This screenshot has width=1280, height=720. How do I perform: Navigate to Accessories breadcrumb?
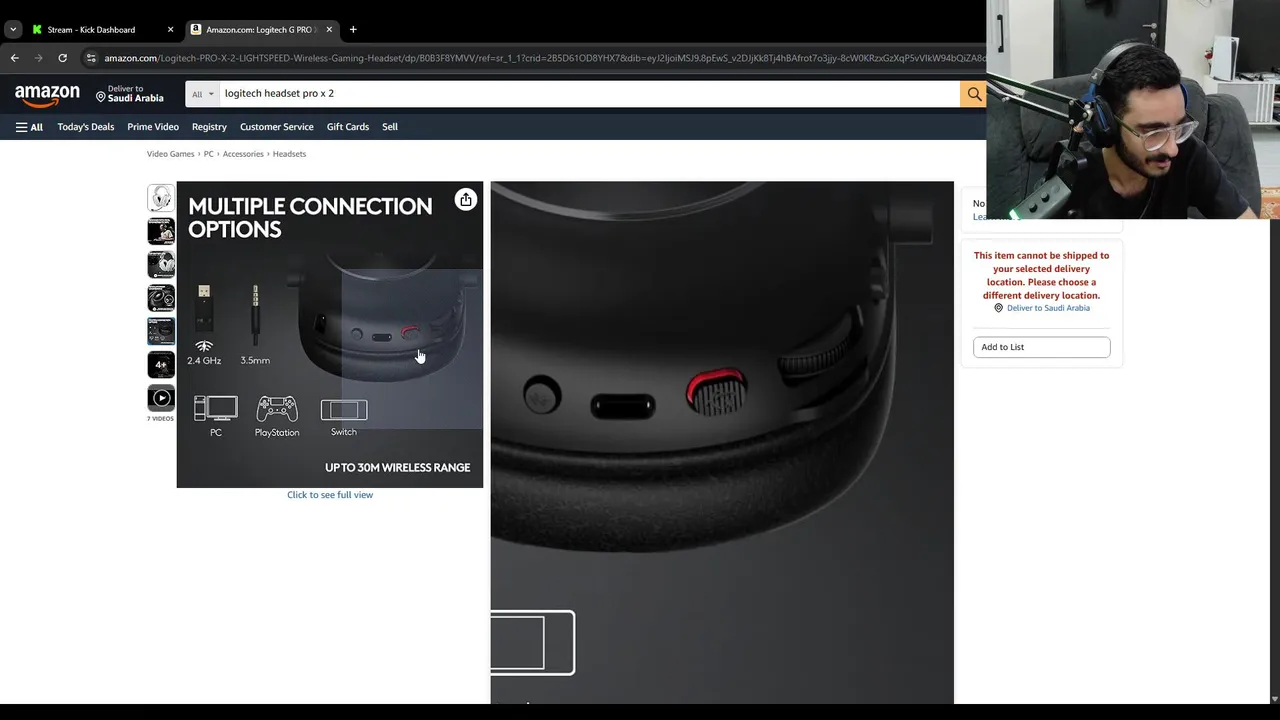pos(243,154)
